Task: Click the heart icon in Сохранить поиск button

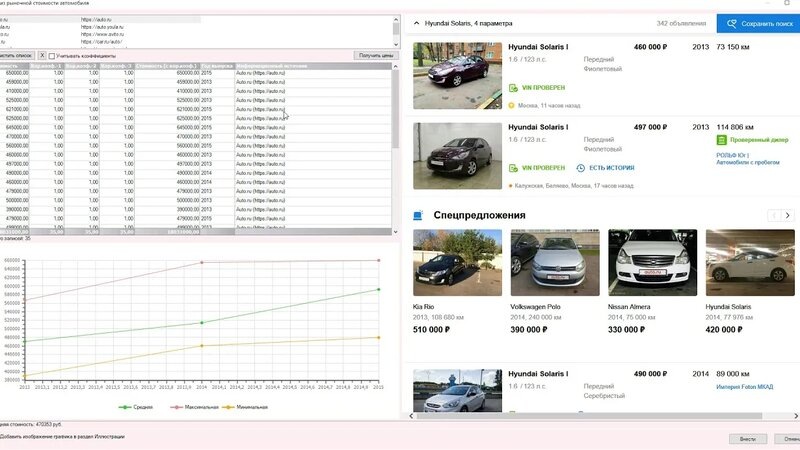Action: (732, 23)
